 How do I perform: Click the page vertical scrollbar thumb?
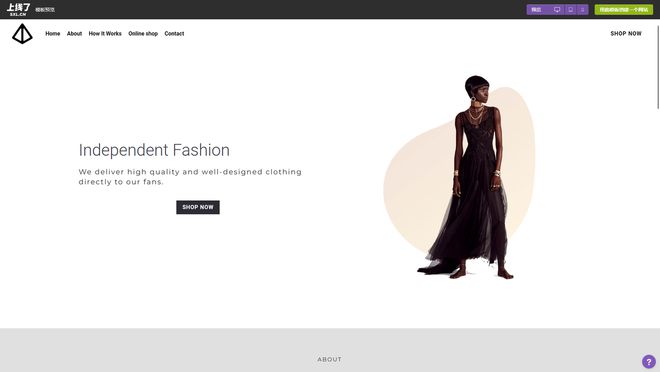657,66
